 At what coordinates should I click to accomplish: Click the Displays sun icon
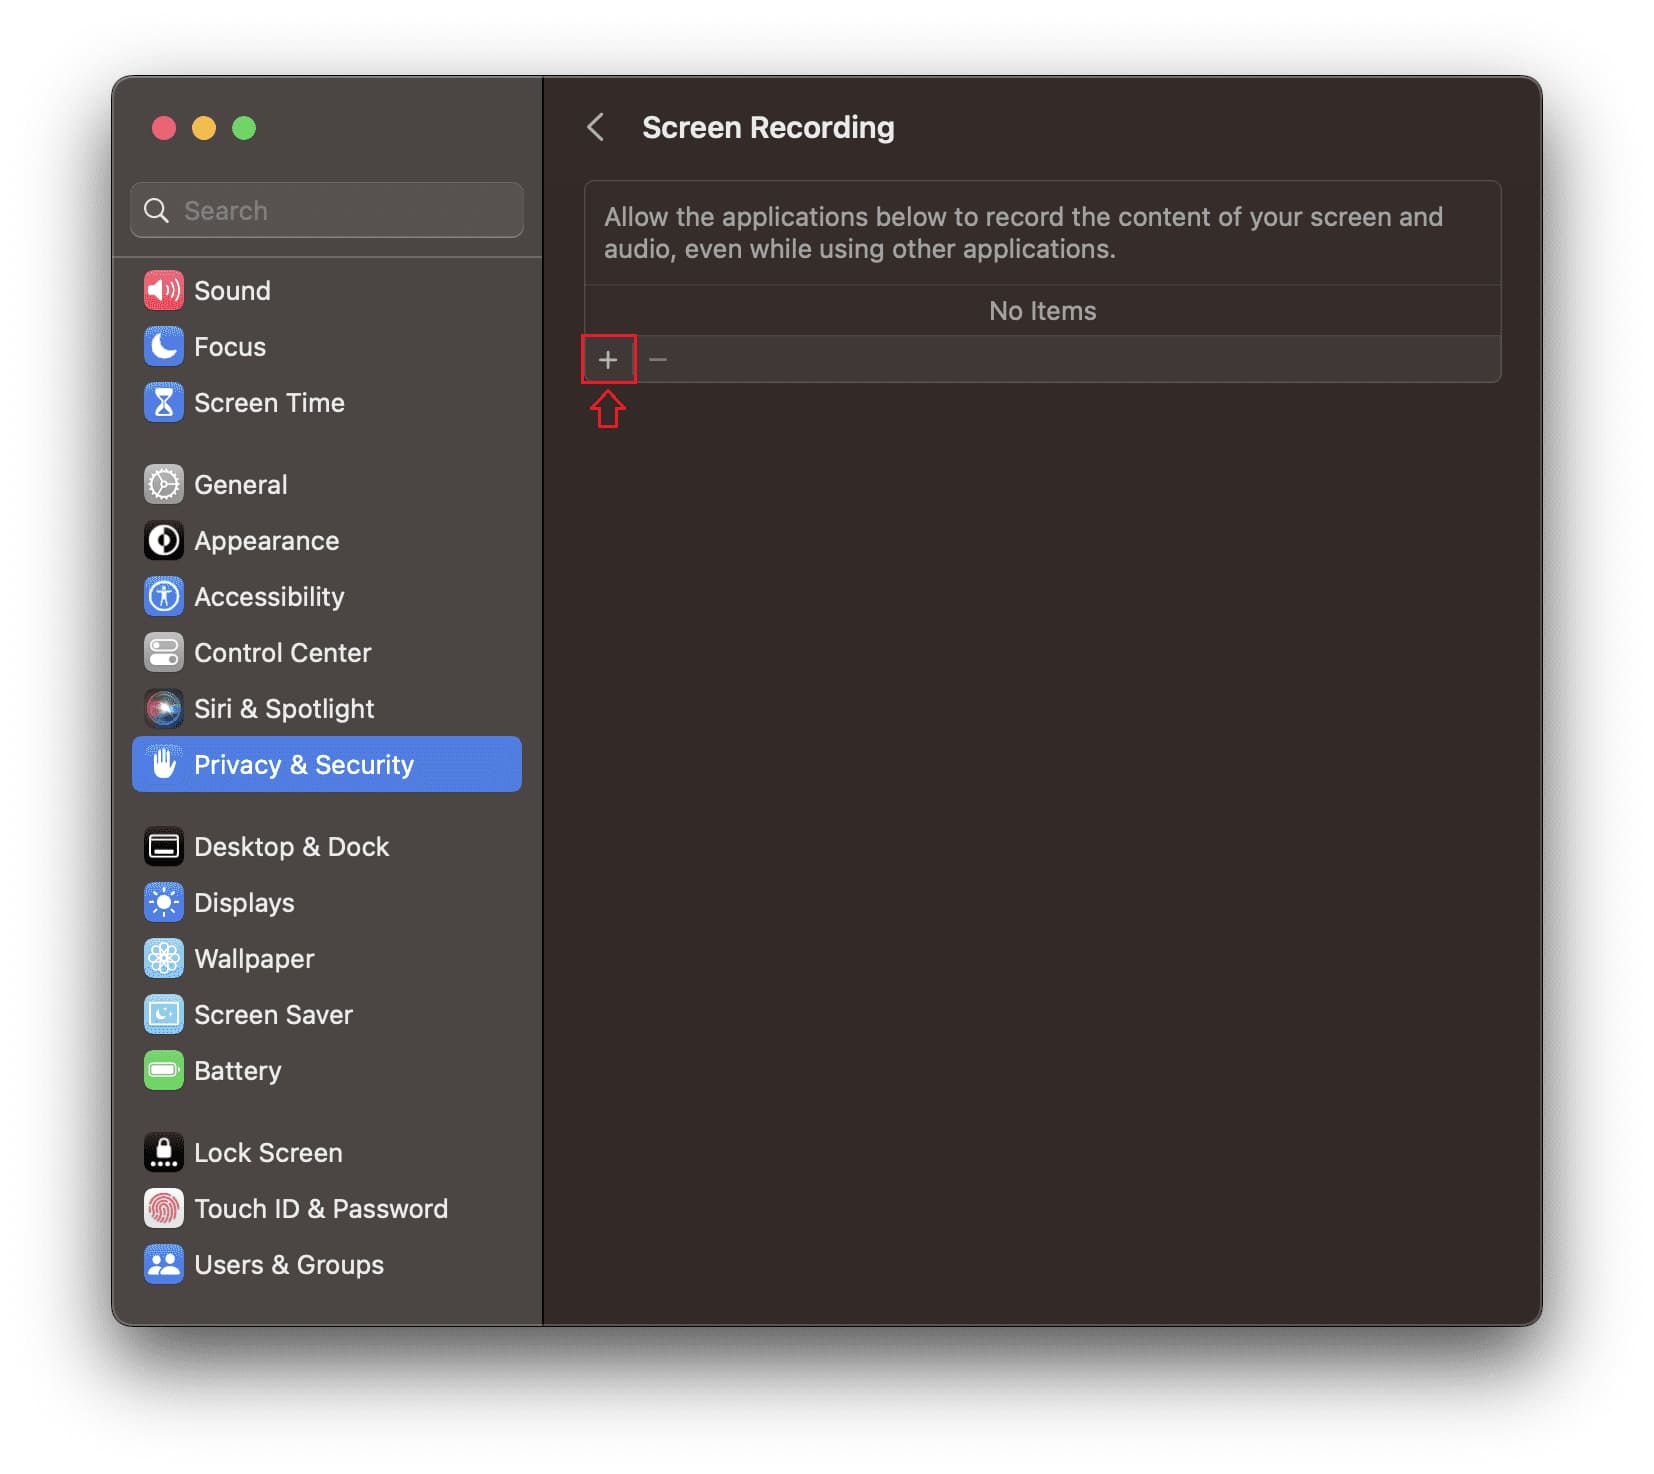(x=163, y=902)
